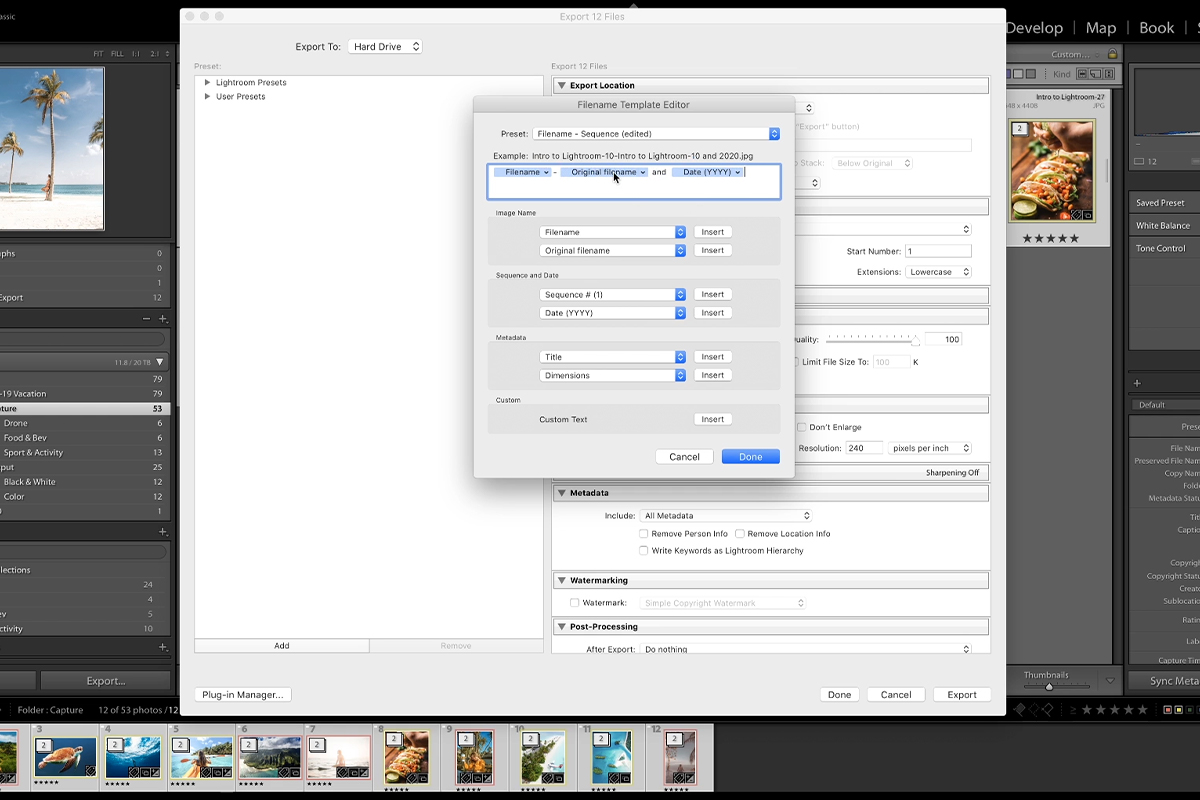Check Remove Person Info
This screenshot has height=800, width=1200.
644,533
